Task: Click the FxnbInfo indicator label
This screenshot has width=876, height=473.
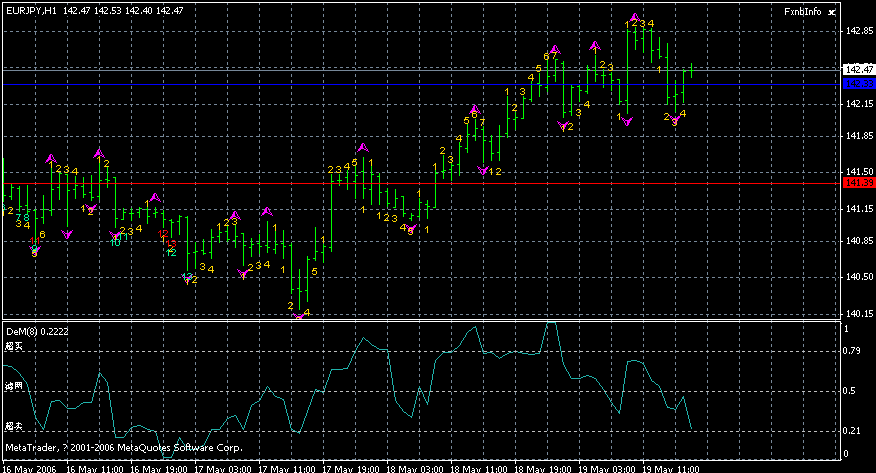Action: point(803,11)
